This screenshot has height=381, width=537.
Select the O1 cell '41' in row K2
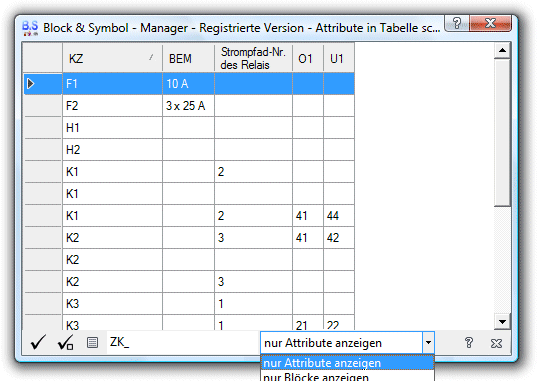coord(308,237)
